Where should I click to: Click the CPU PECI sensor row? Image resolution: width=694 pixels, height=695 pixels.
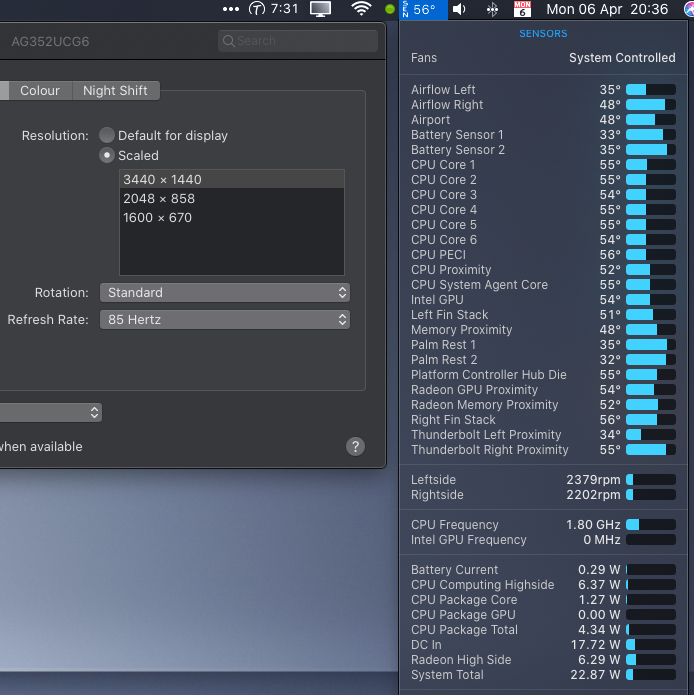click(x=543, y=255)
